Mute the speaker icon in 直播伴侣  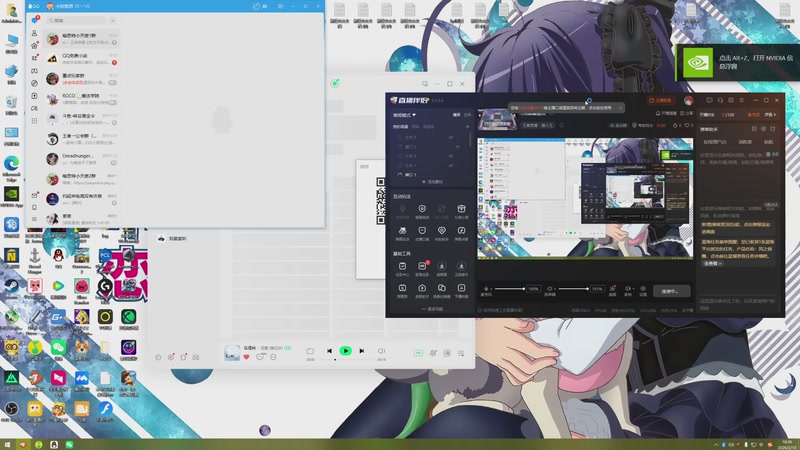pos(549,289)
